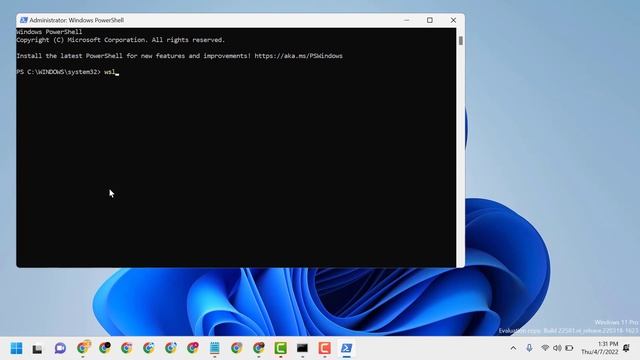Click the 'Administrator: Windows PowerShell' title text
This screenshot has width=640, height=360.
tap(76, 20)
